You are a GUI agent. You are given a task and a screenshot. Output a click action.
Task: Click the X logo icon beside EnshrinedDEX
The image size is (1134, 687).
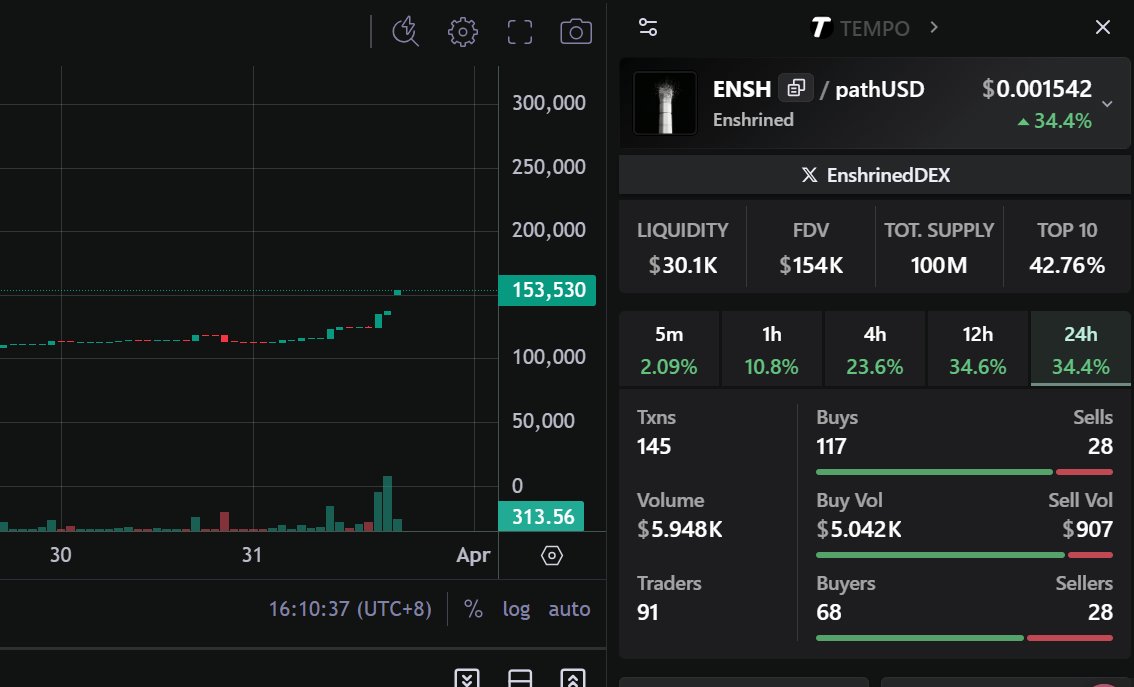[809, 175]
